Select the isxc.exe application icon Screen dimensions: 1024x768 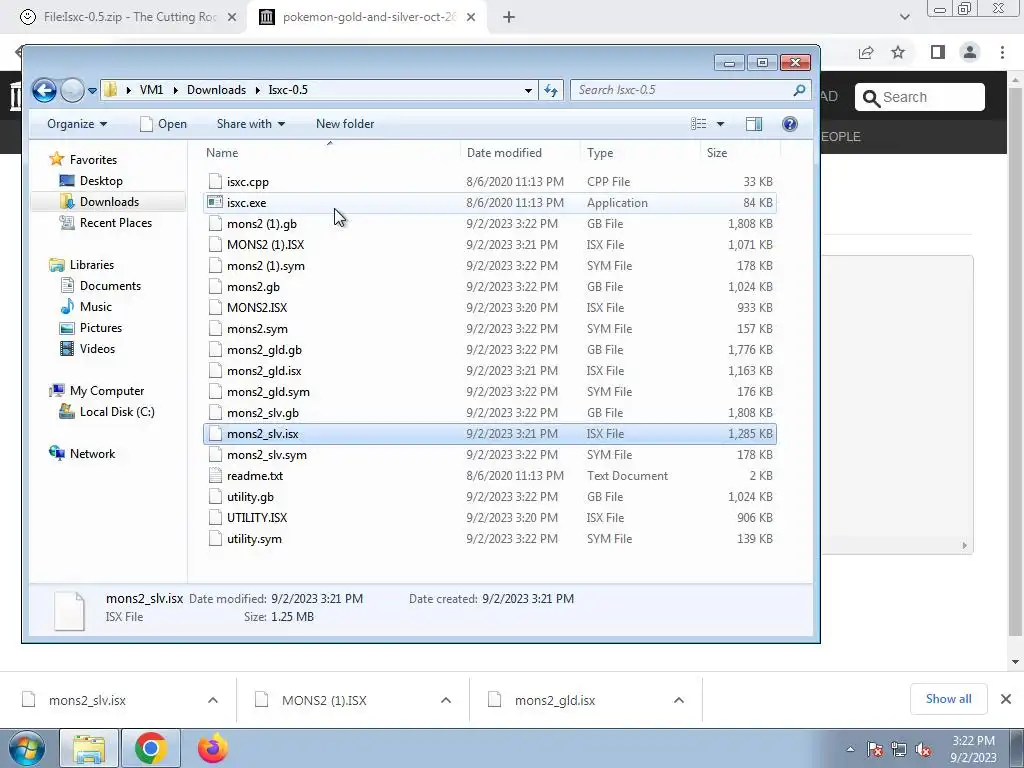coord(215,202)
